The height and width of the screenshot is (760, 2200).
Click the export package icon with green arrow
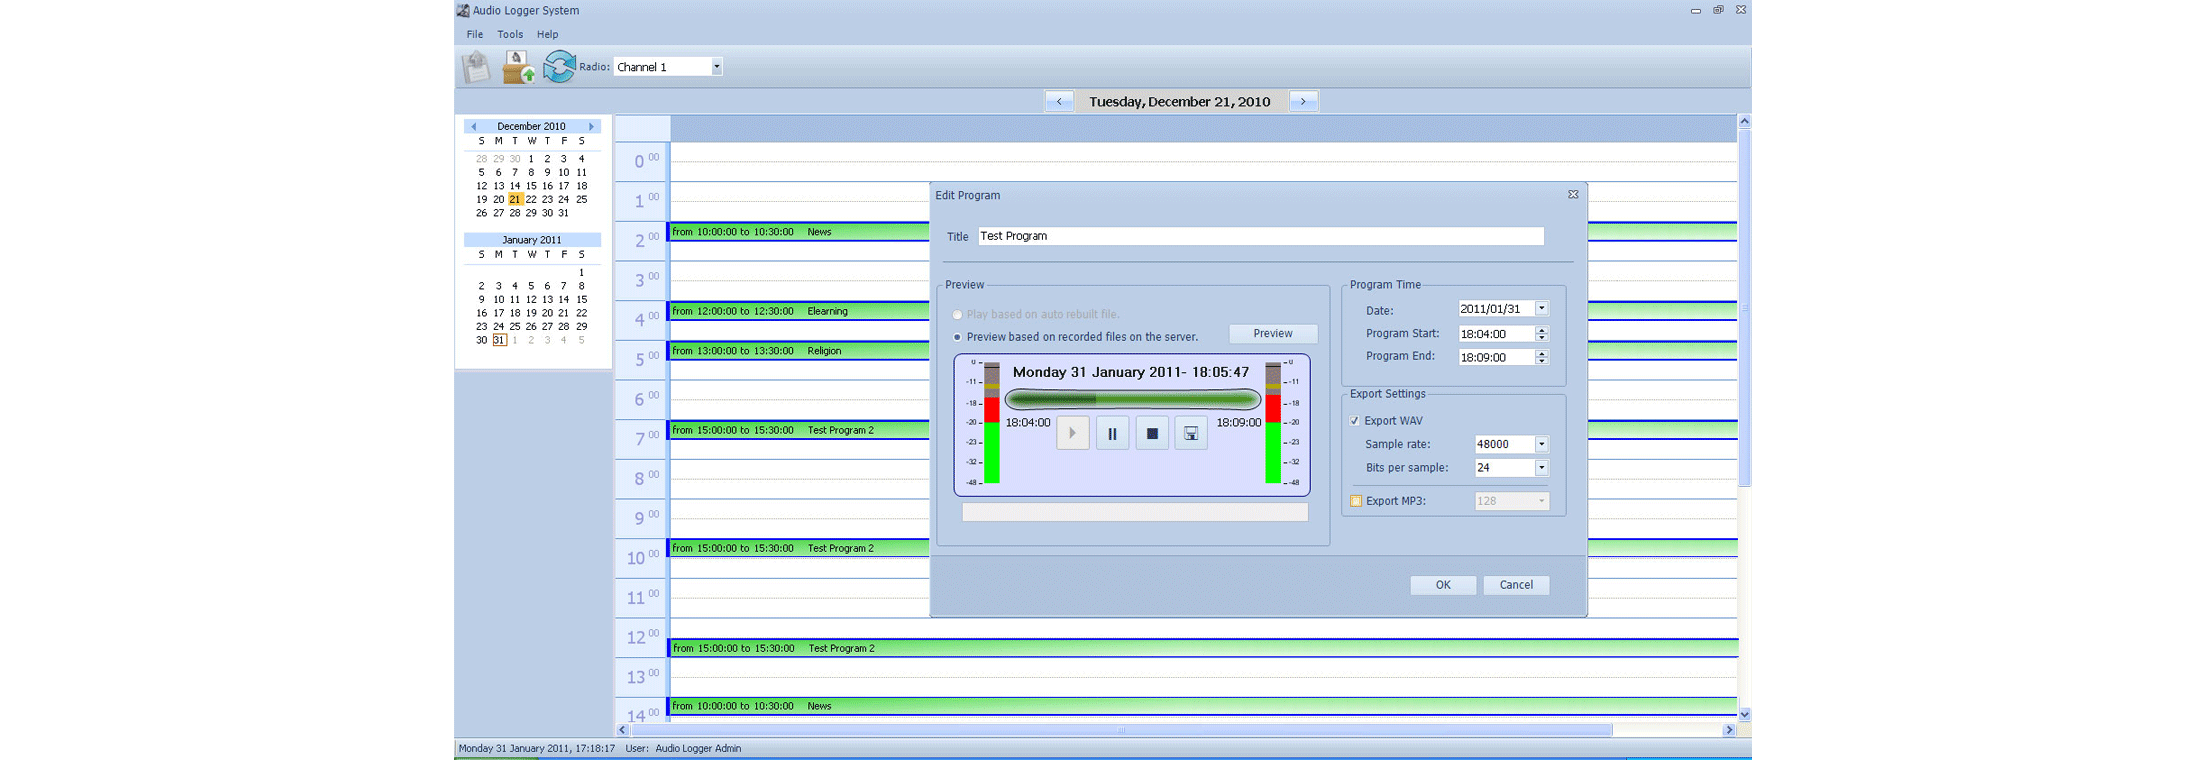pyautogui.click(x=518, y=67)
